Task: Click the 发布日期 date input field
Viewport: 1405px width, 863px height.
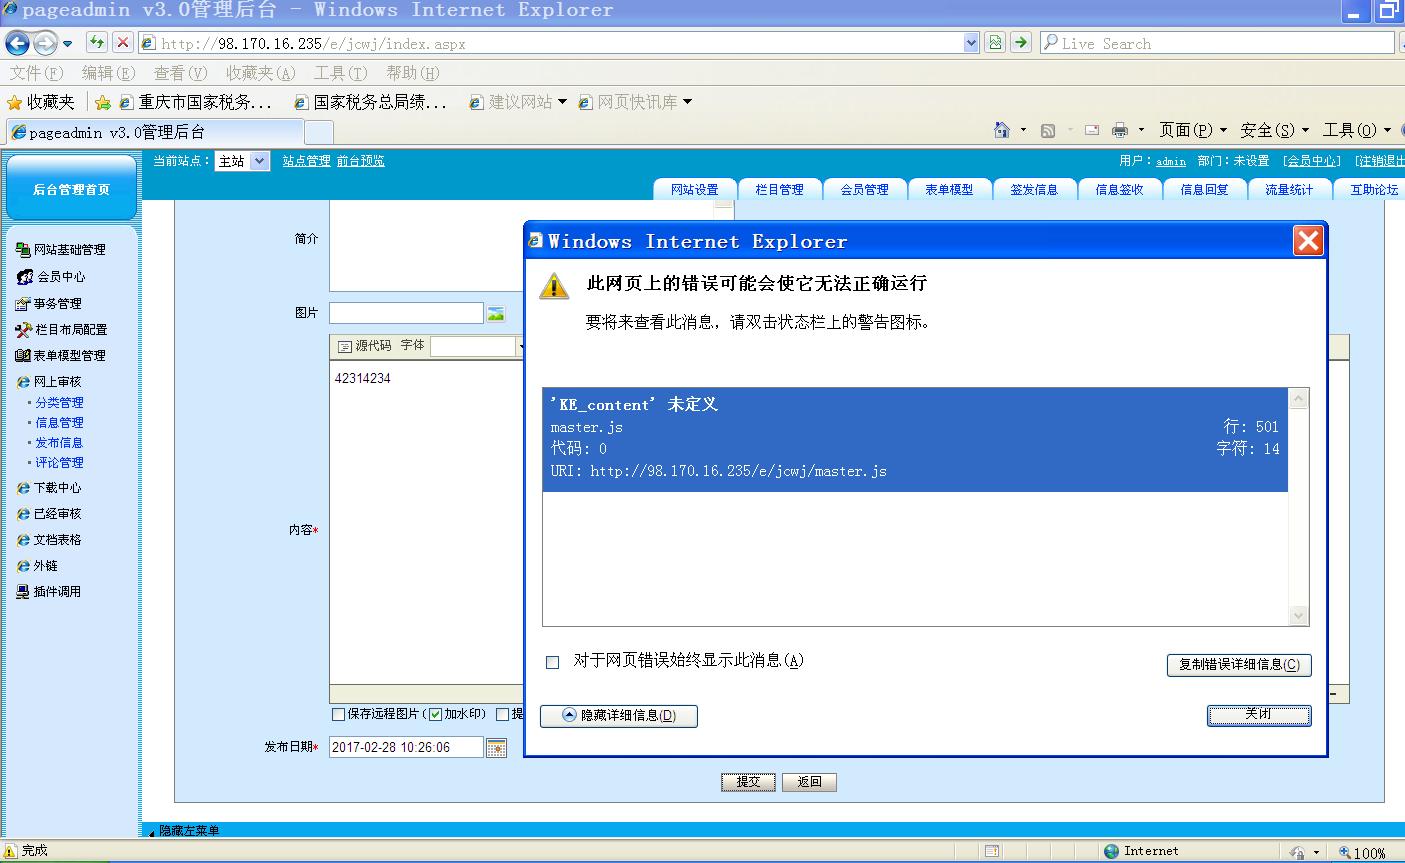Action: pos(406,747)
